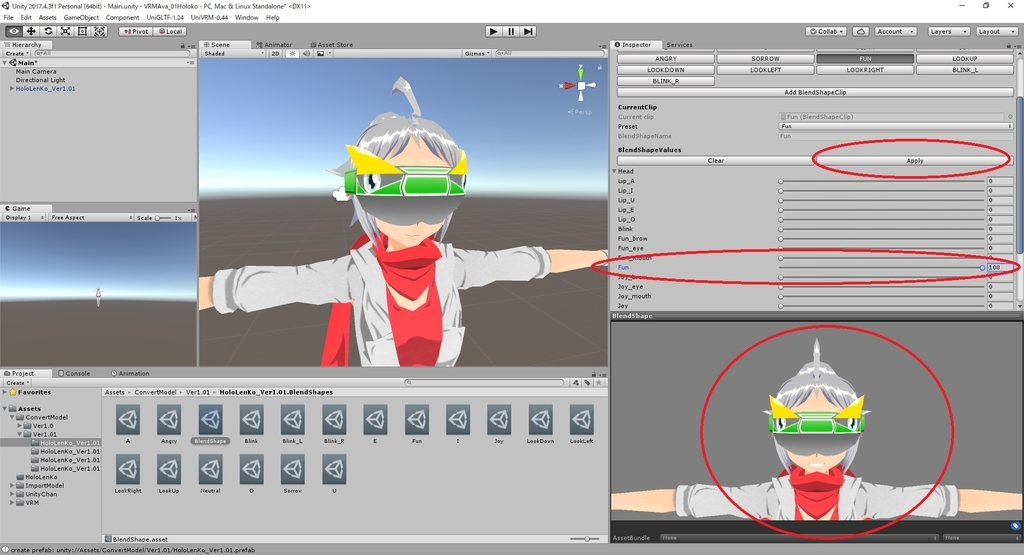Screen dimensions: 1024x555
Task: Select the Sorrow asset icon
Action: [x=293, y=469]
